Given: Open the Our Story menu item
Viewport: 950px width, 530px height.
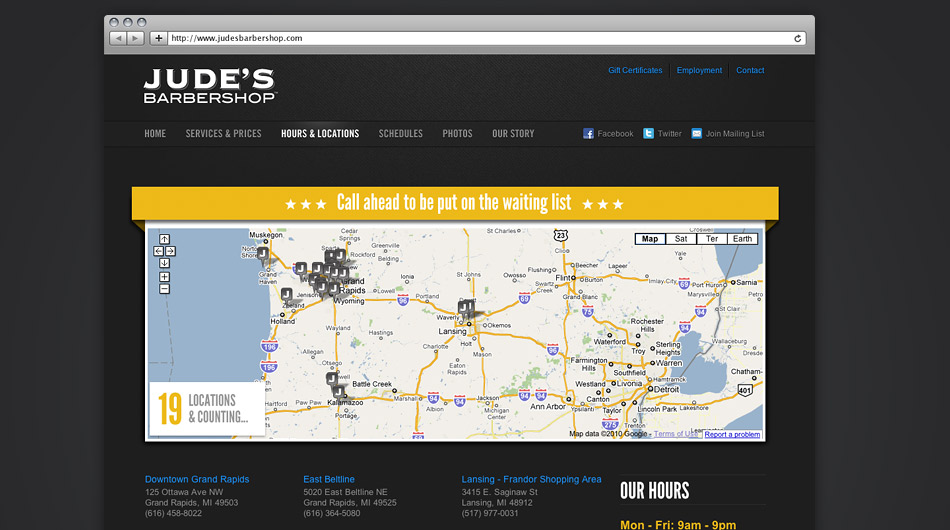Looking at the screenshot, I should coord(513,133).
